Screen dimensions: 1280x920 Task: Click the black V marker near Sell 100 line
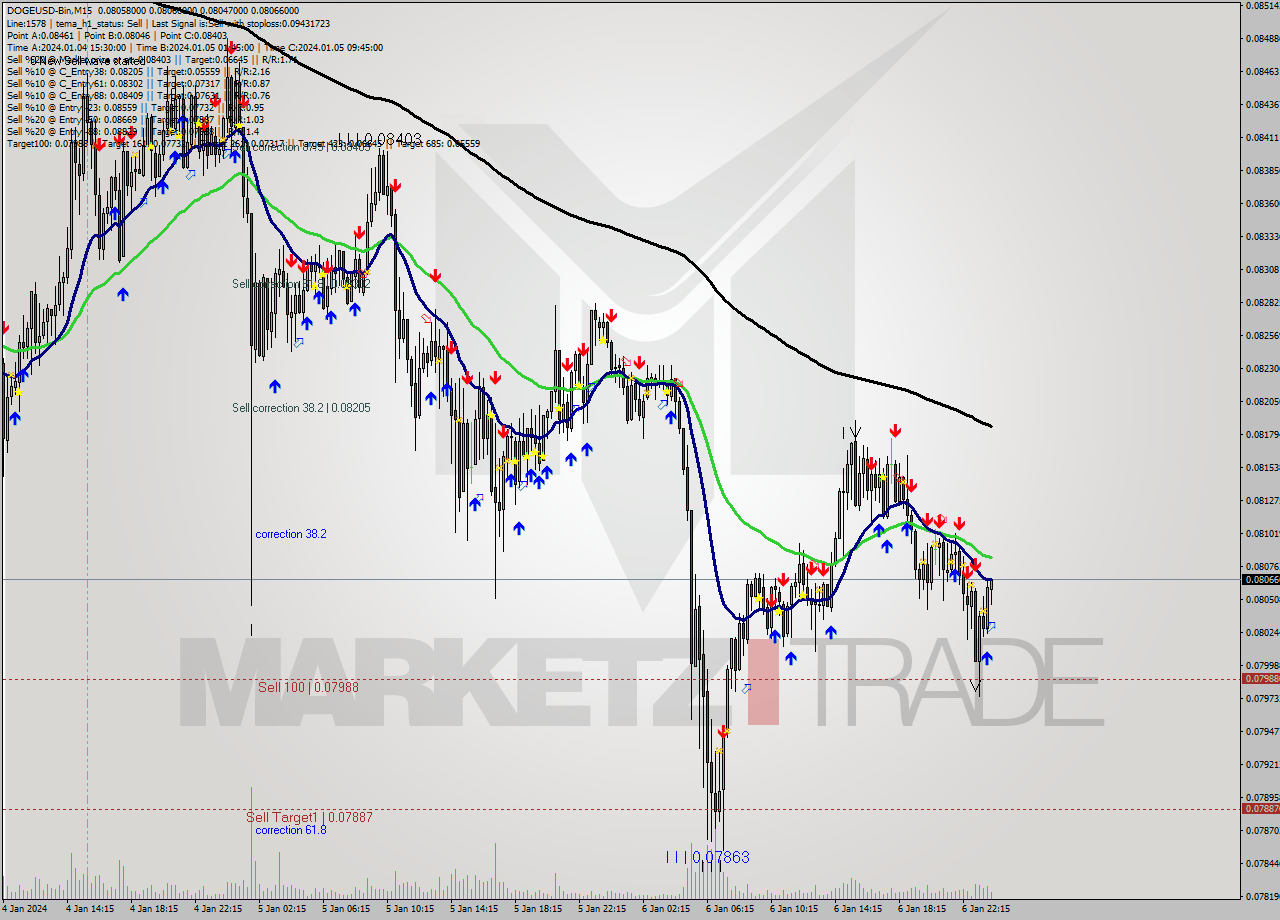[x=975, y=687]
